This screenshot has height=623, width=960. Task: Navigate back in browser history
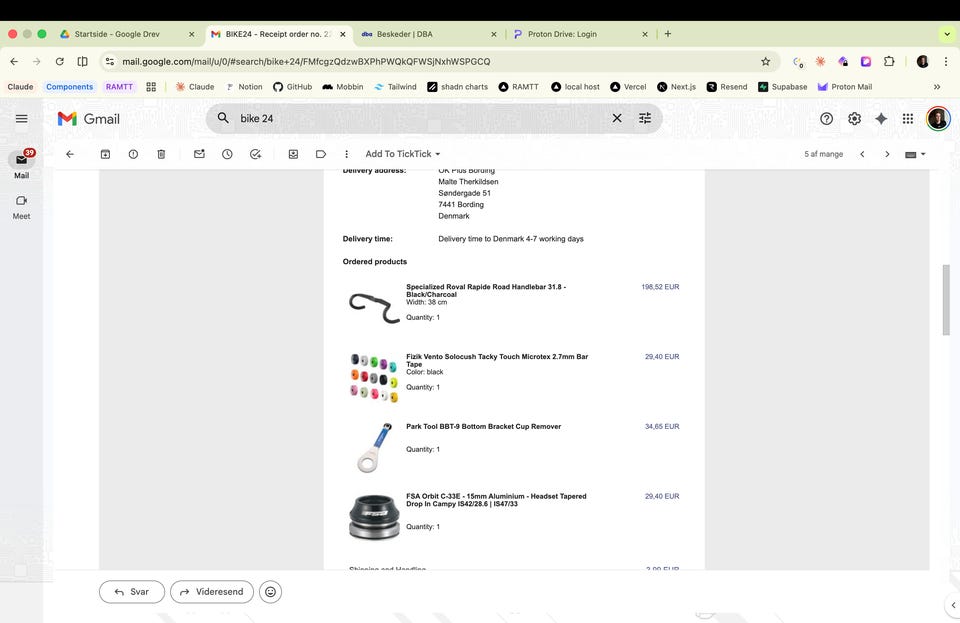[14, 61]
